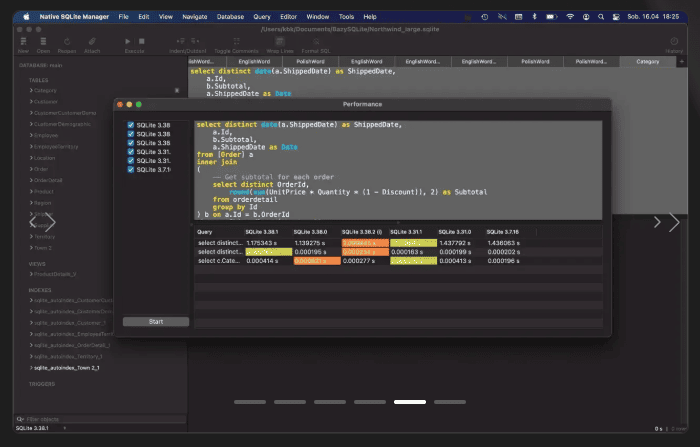Expand the Product table node
The image size is (700, 447).
(31, 191)
